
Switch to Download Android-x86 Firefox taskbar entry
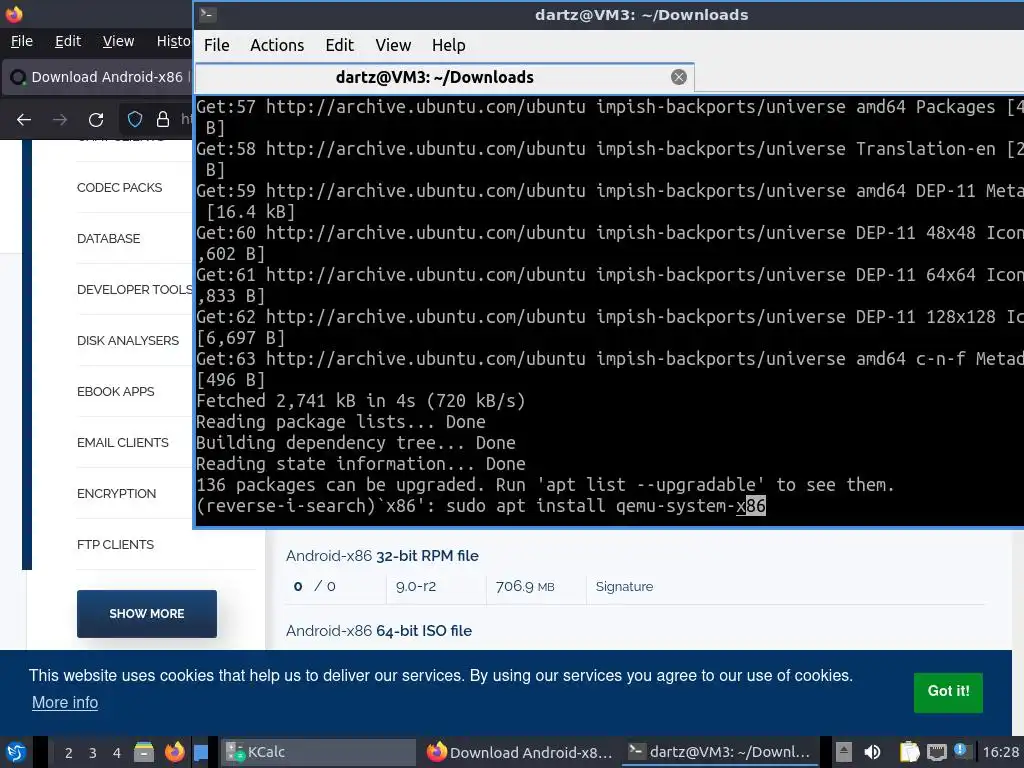[x=520, y=752]
